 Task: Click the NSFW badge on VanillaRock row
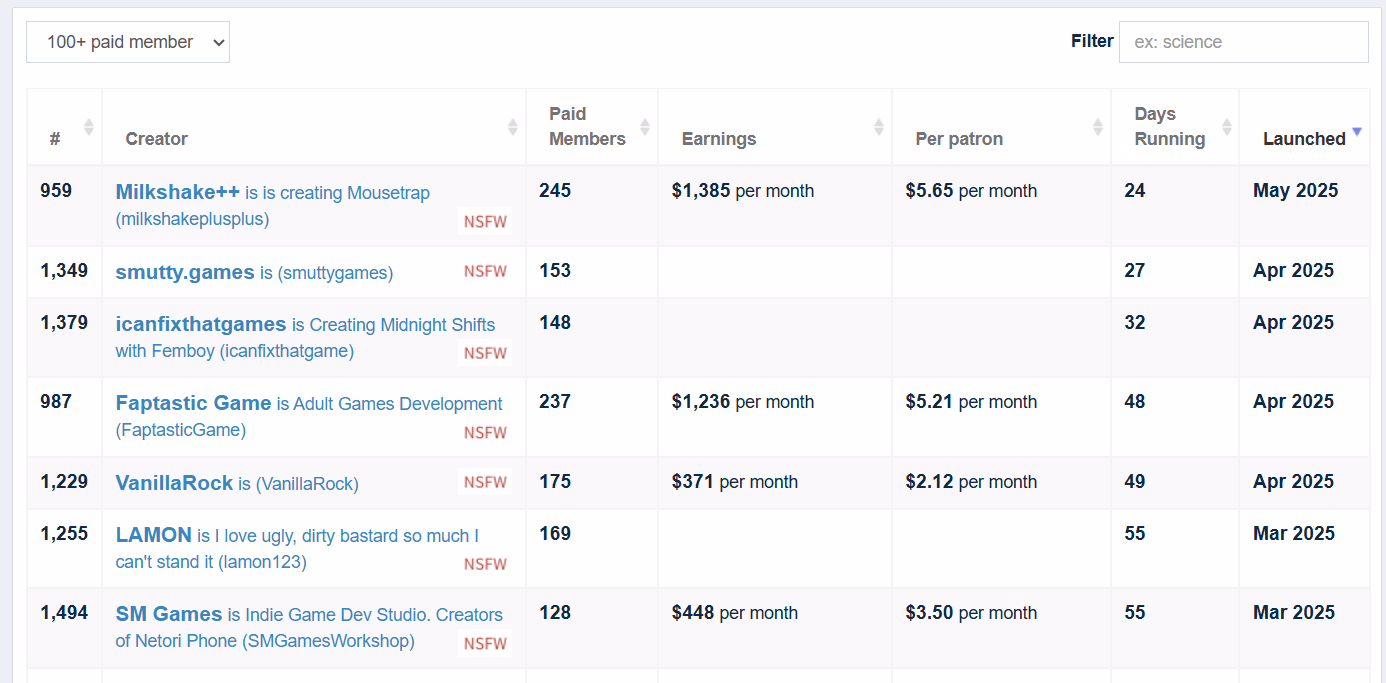point(485,482)
